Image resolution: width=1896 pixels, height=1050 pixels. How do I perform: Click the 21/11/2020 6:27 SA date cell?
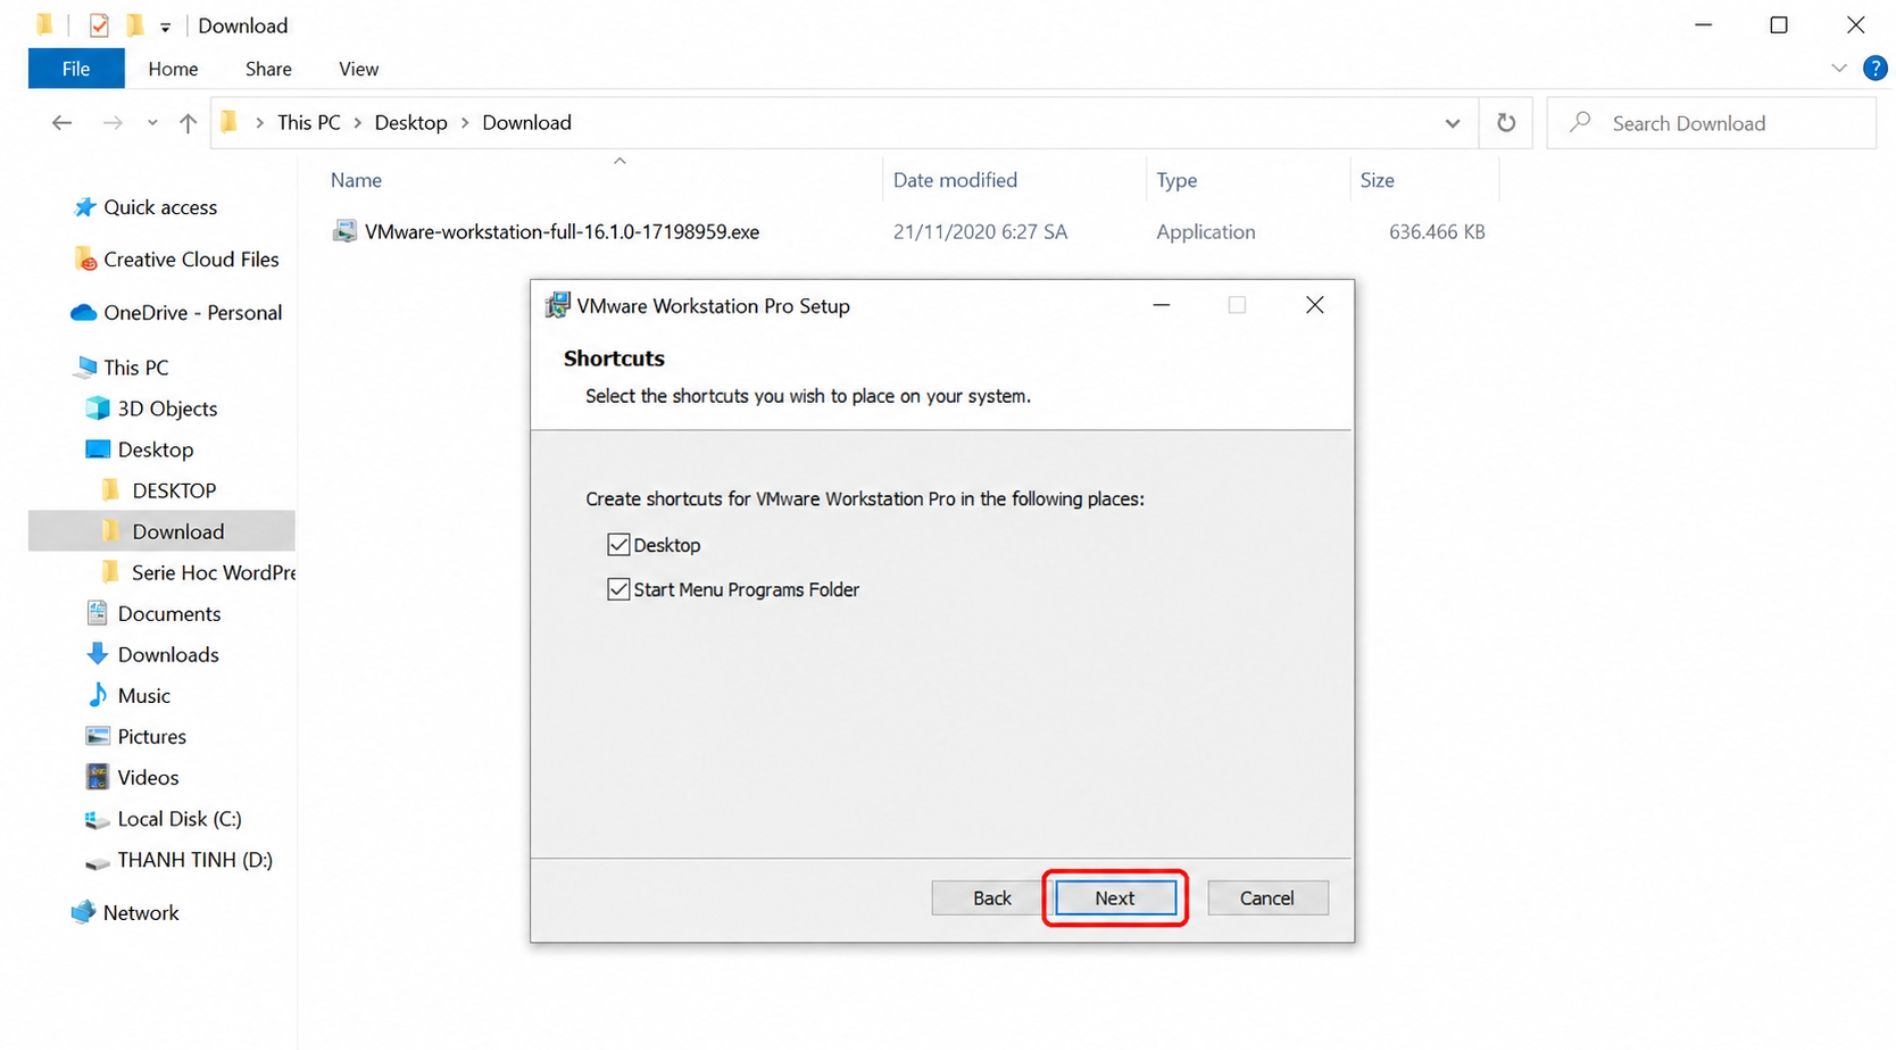tap(980, 232)
